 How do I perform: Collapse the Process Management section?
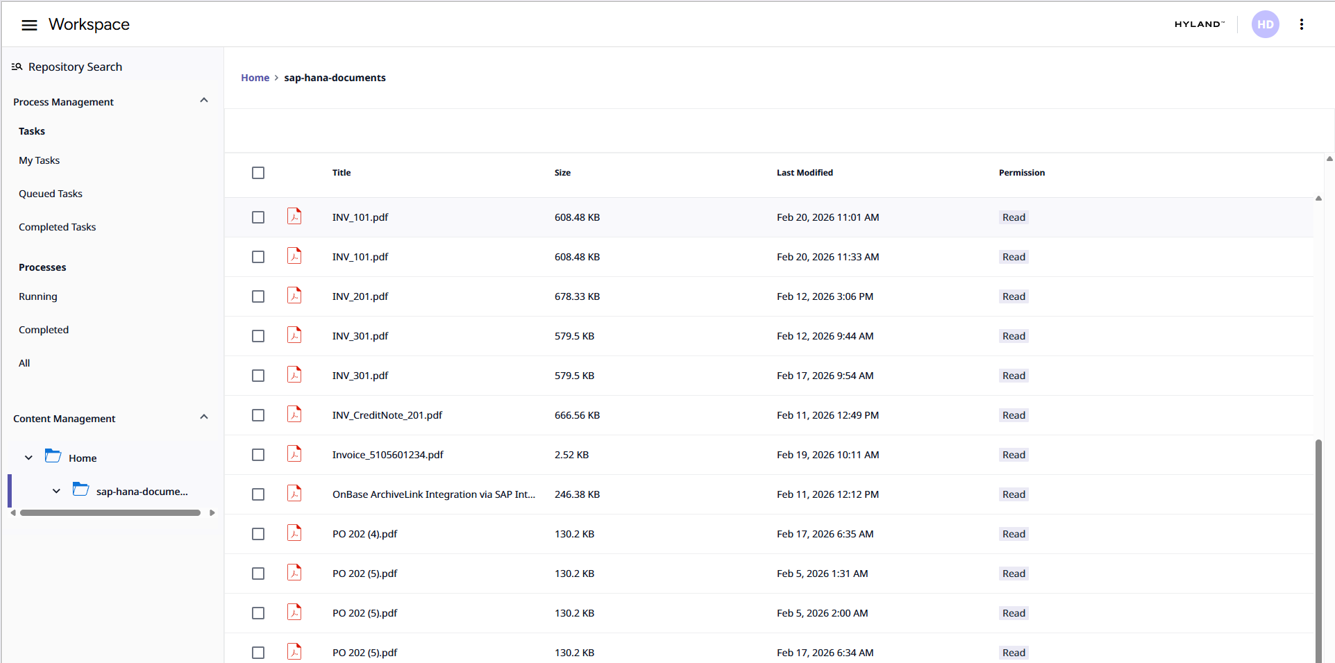pos(204,101)
